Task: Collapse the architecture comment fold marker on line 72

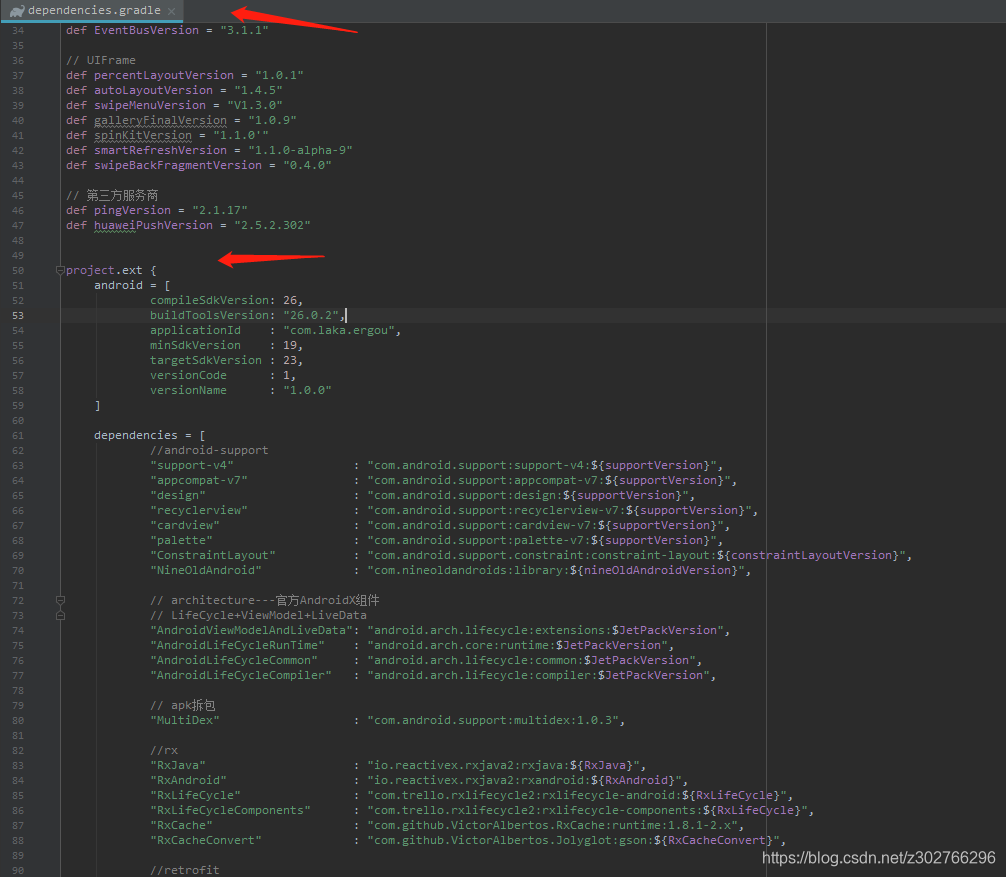Action: 60,600
